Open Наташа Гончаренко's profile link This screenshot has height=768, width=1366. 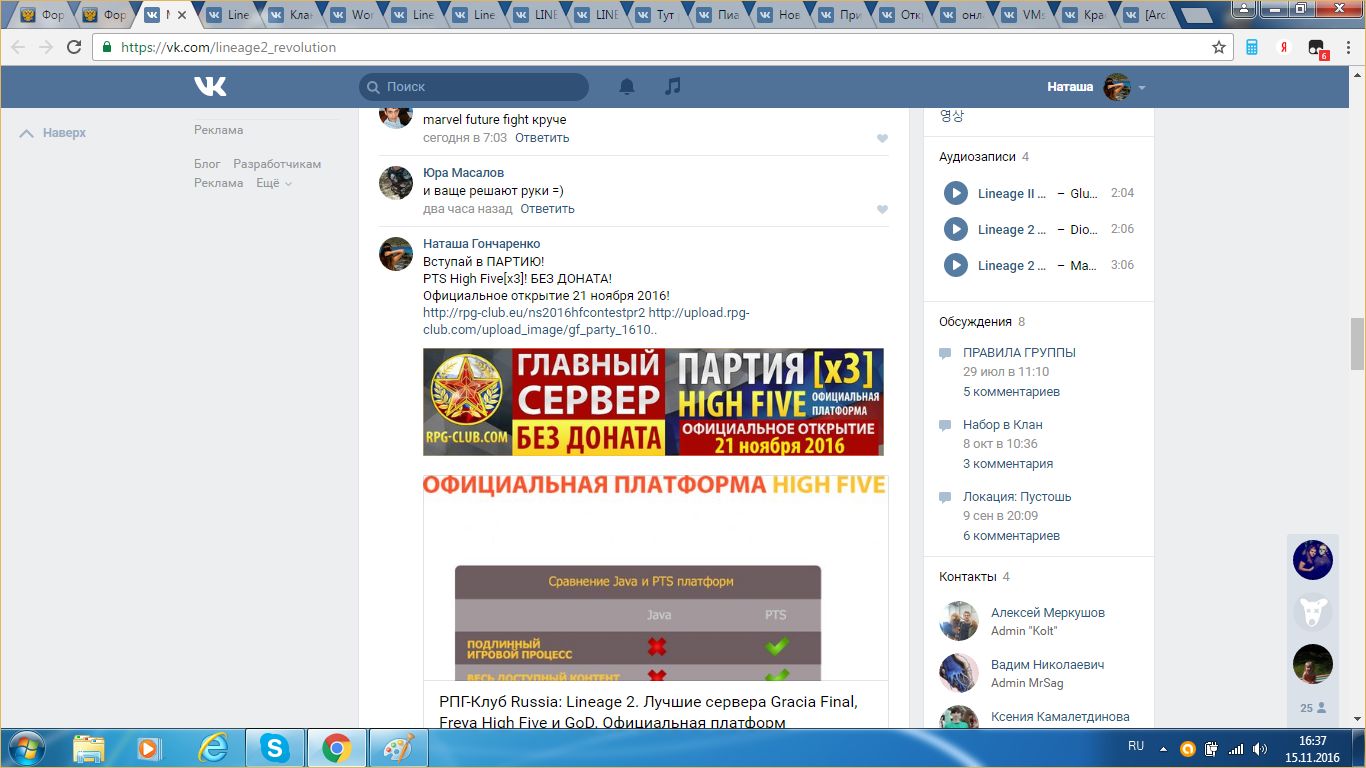click(481, 244)
